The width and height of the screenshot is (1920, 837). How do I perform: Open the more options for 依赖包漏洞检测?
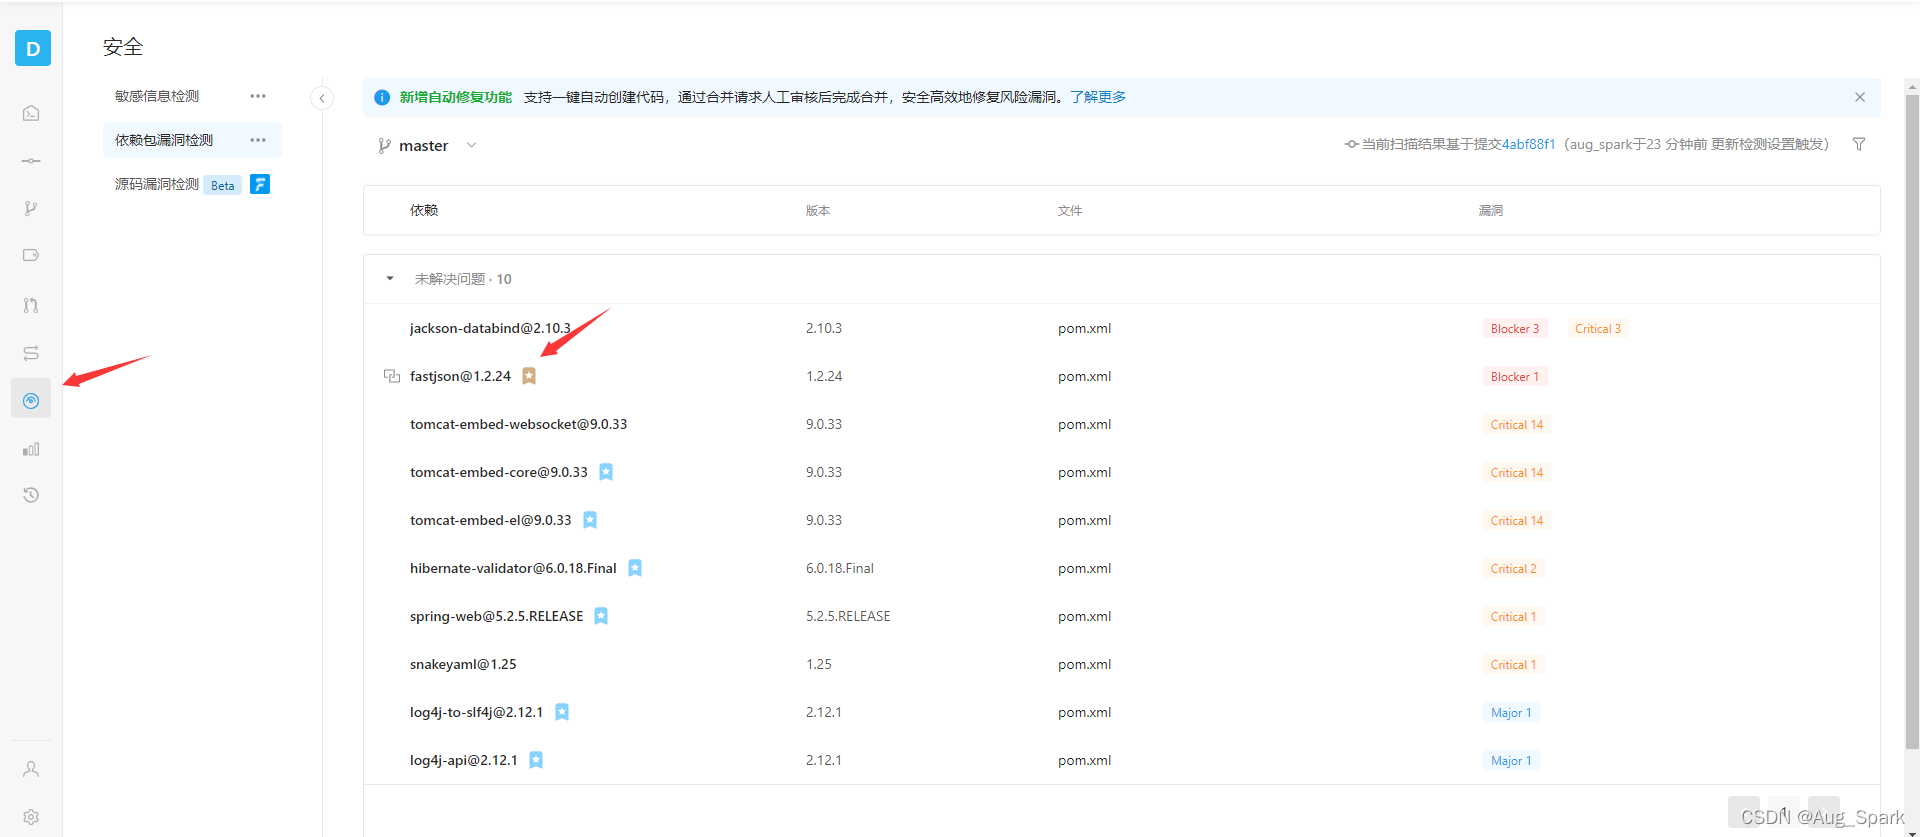click(x=258, y=140)
